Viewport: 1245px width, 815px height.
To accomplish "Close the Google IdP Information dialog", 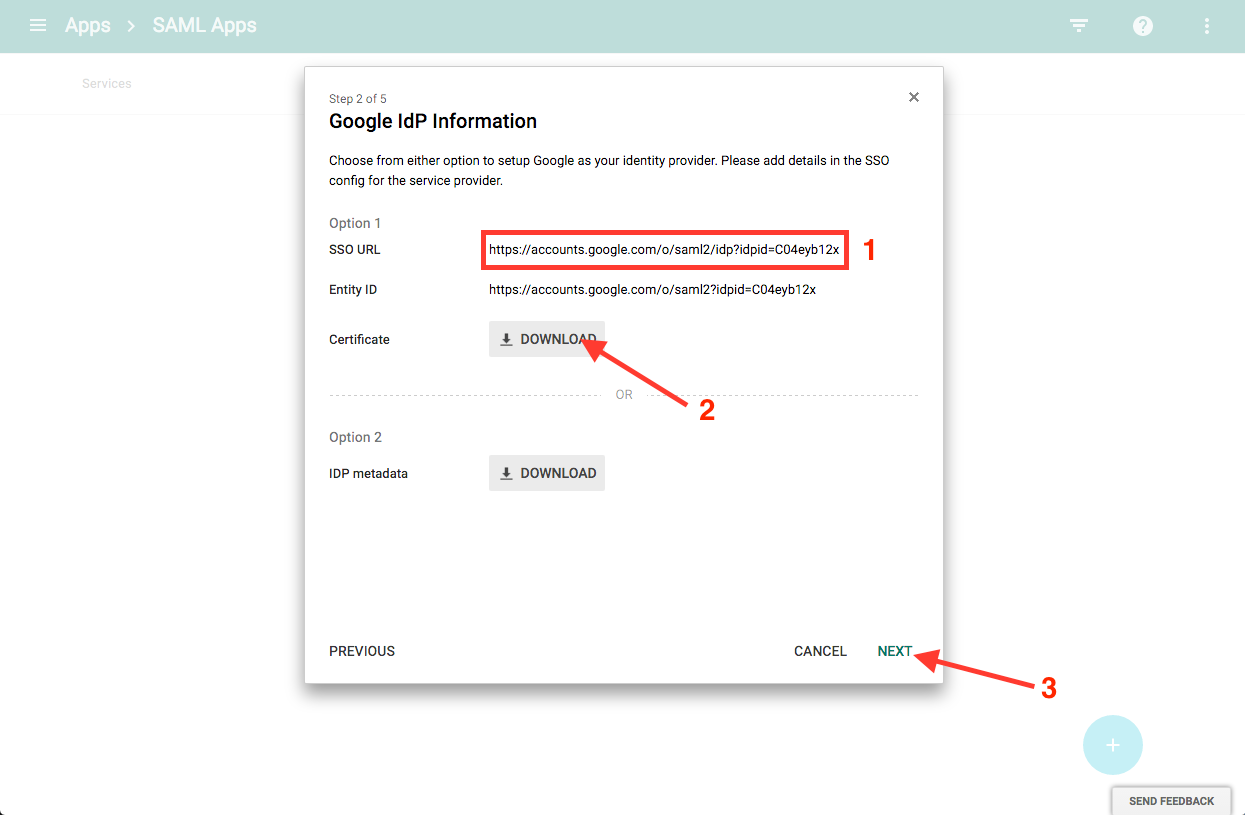I will (x=913, y=97).
